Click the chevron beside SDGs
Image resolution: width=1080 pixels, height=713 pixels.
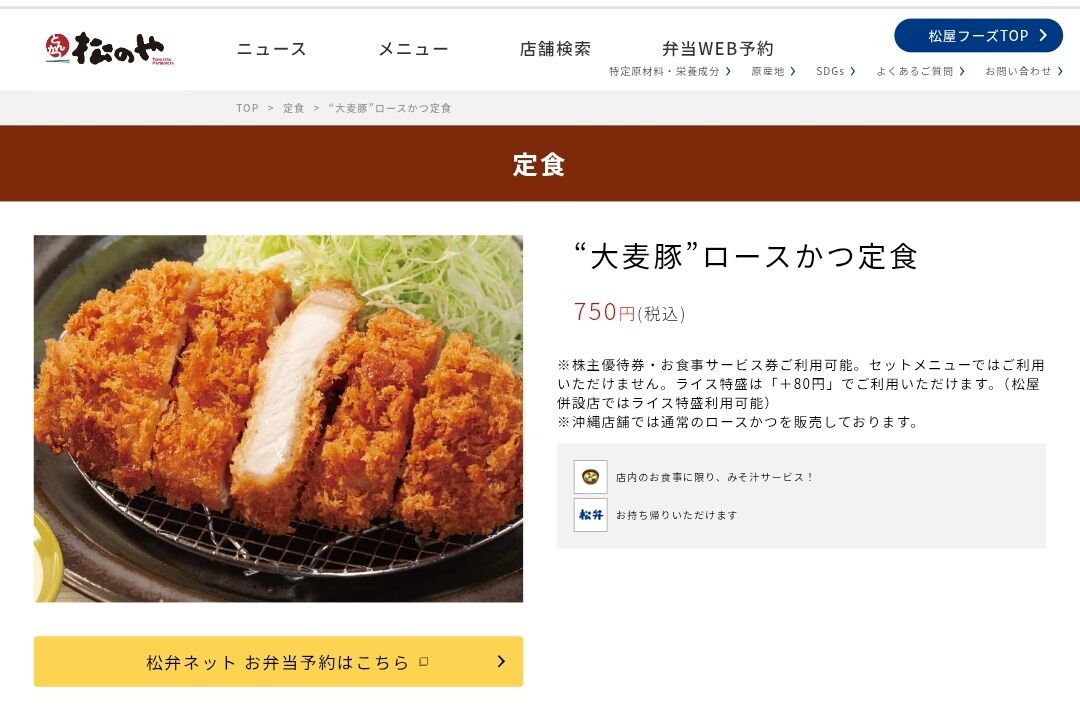(853, 71)
